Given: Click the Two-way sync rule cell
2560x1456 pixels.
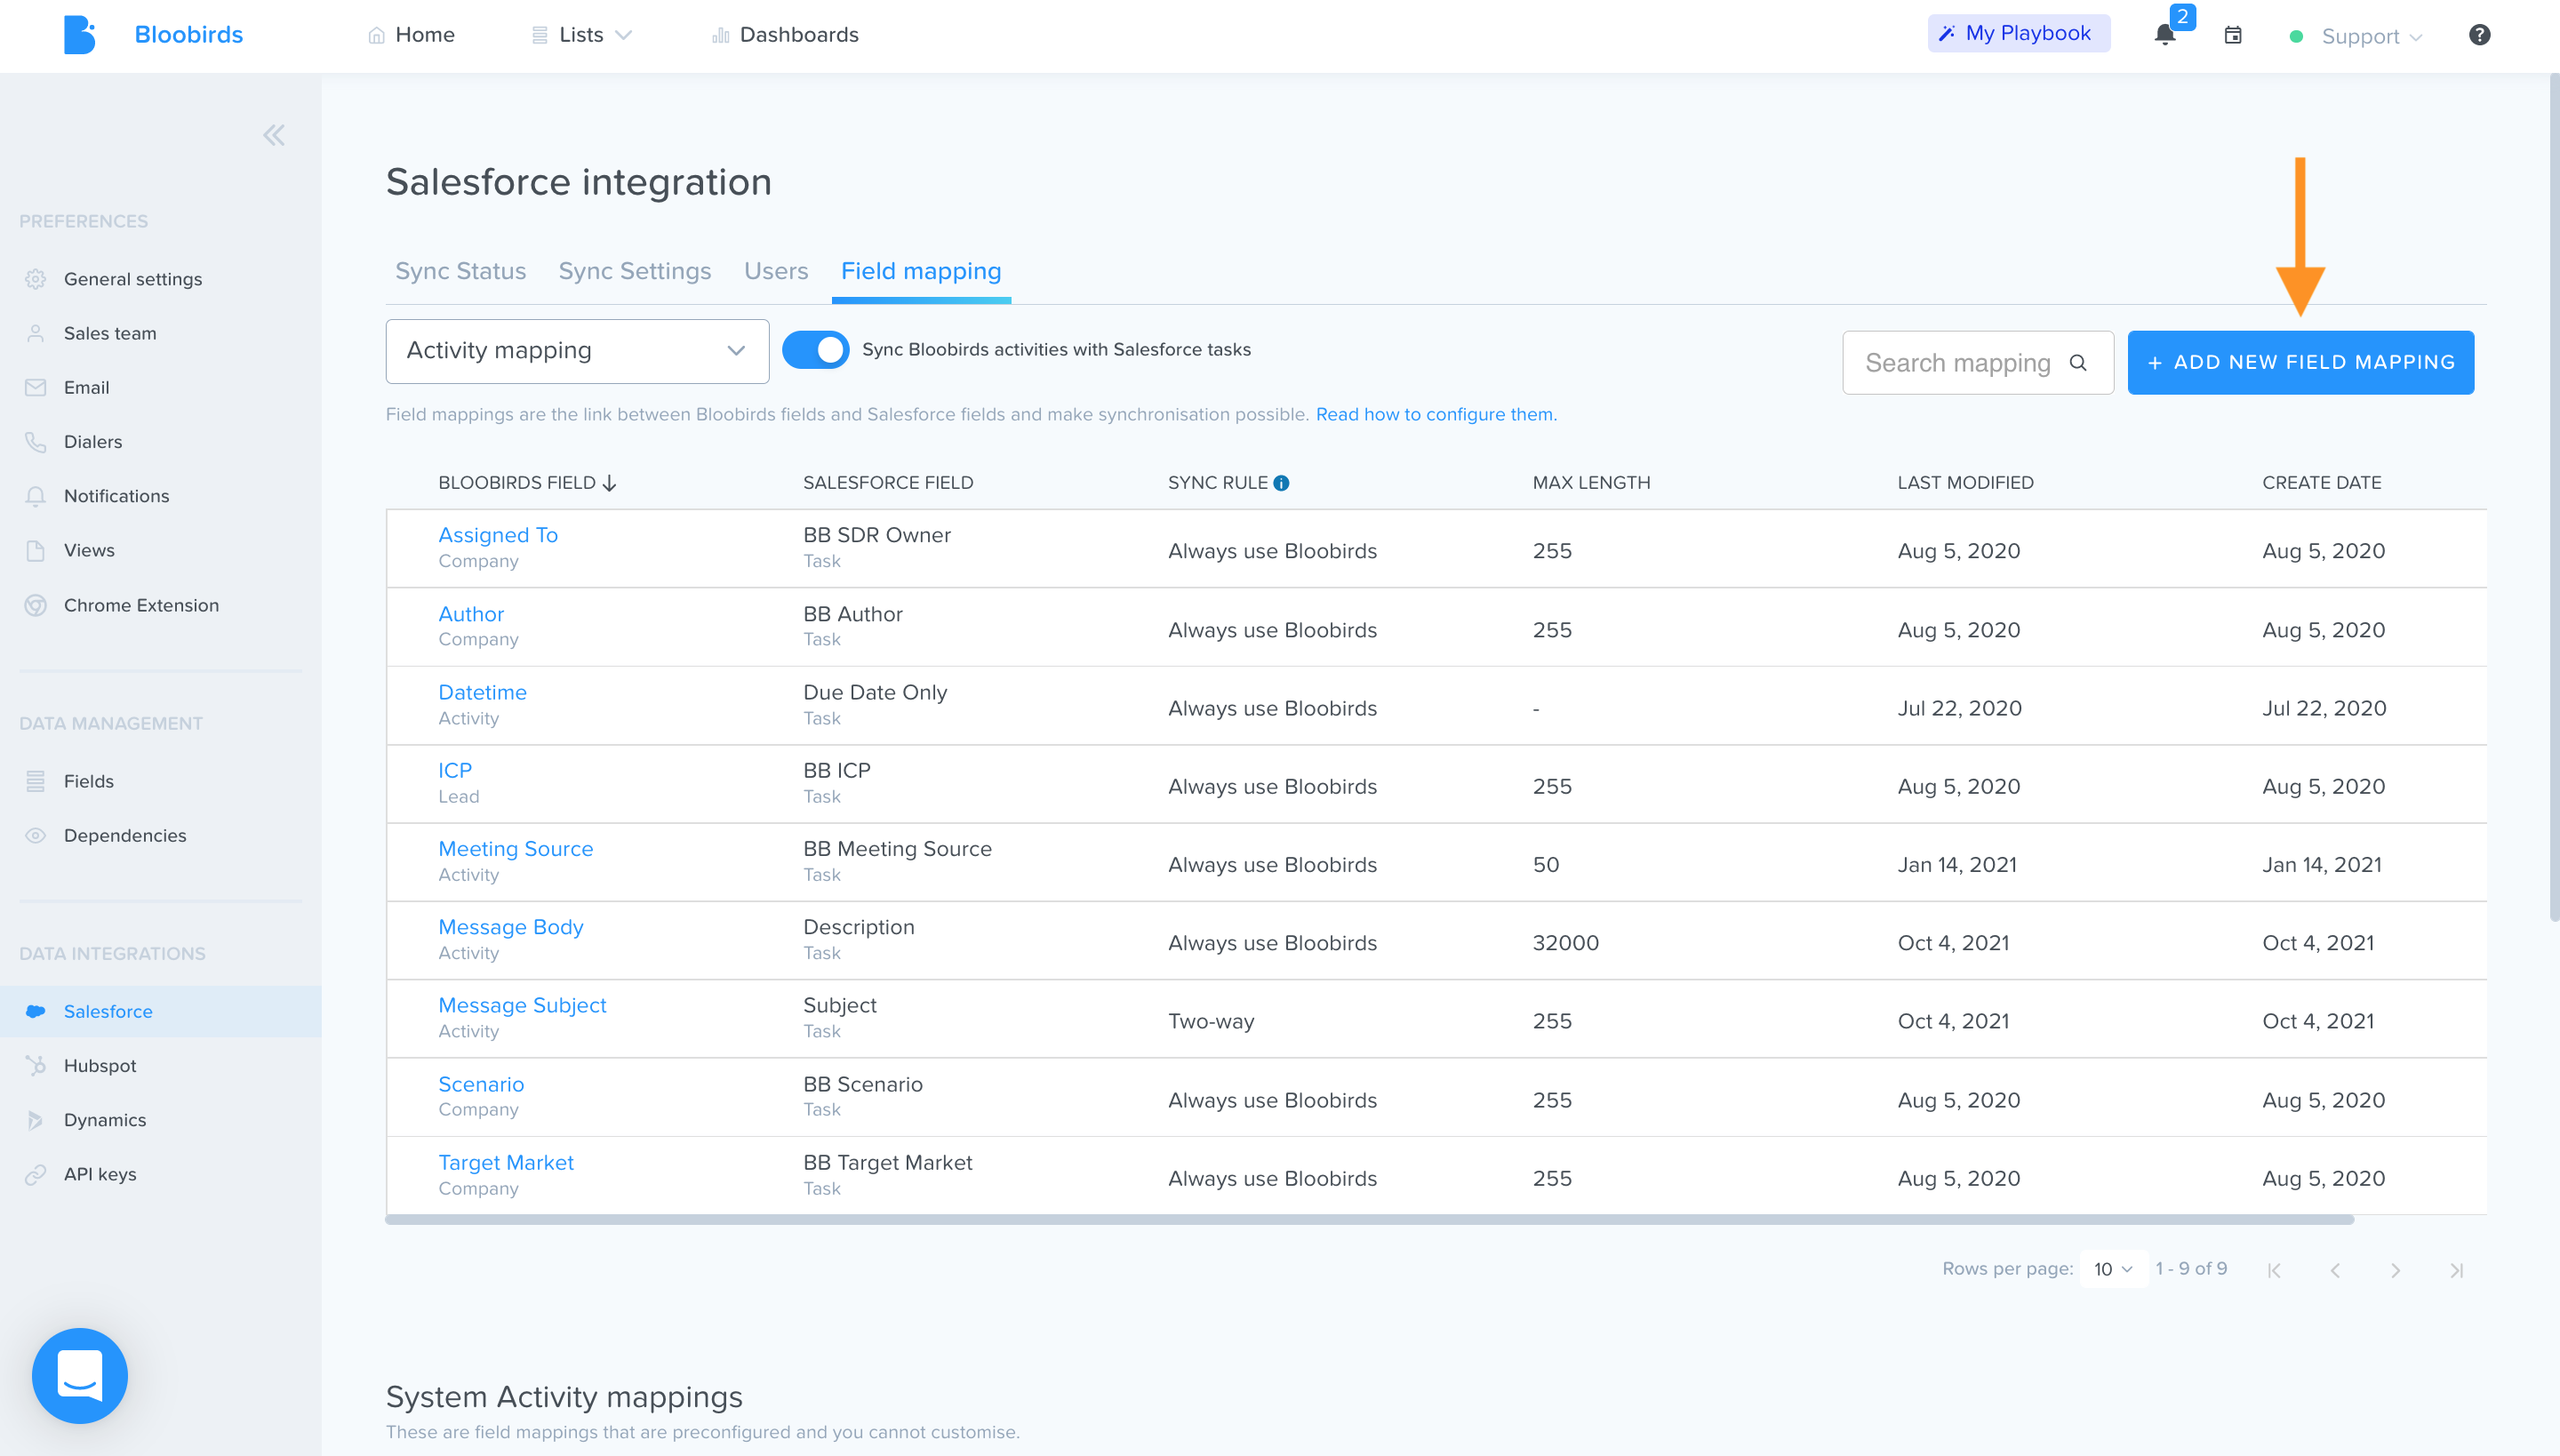Looking at the screenshot, I should (1211, 1021).
